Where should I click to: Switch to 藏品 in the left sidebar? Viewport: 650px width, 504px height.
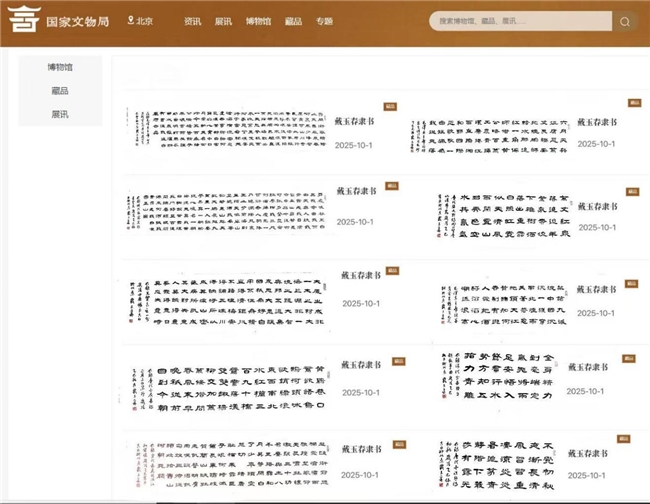60,91
